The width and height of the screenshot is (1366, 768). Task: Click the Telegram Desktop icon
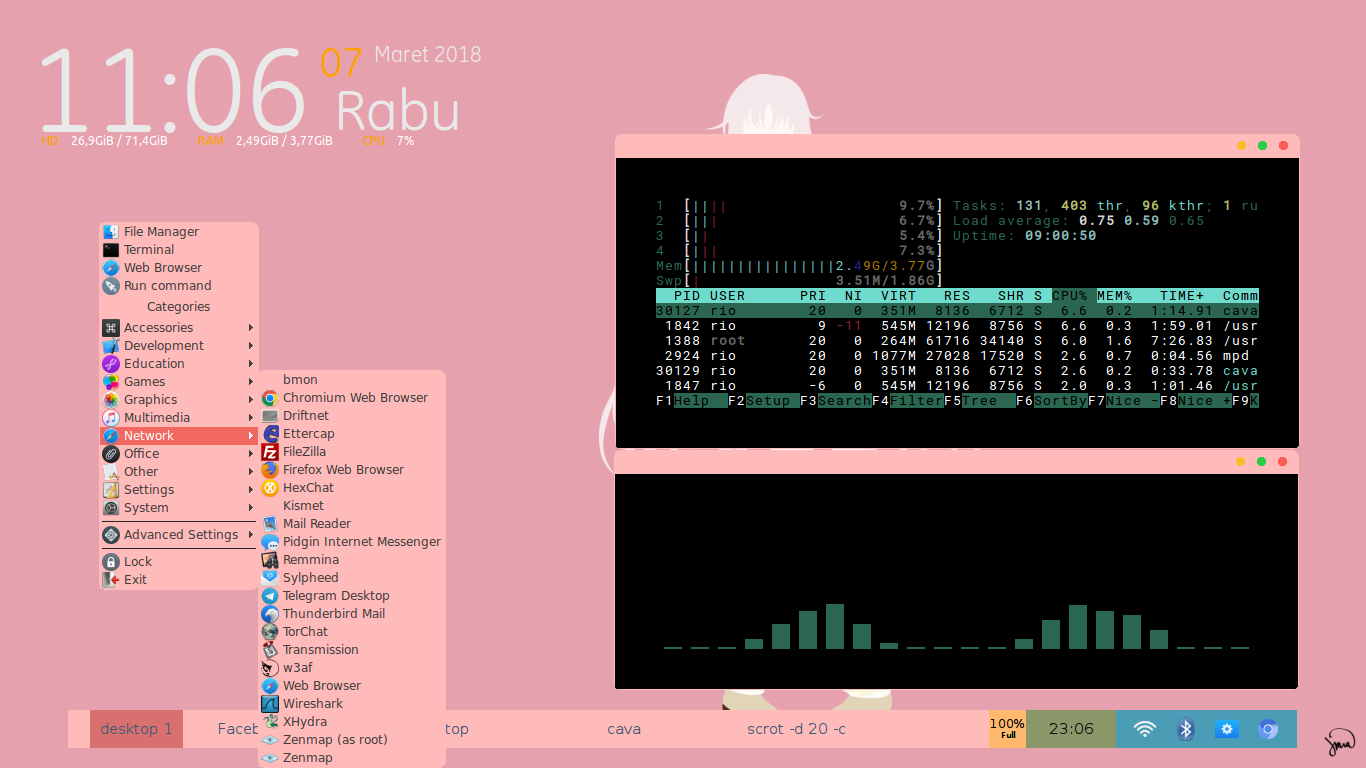pos(270,596)
